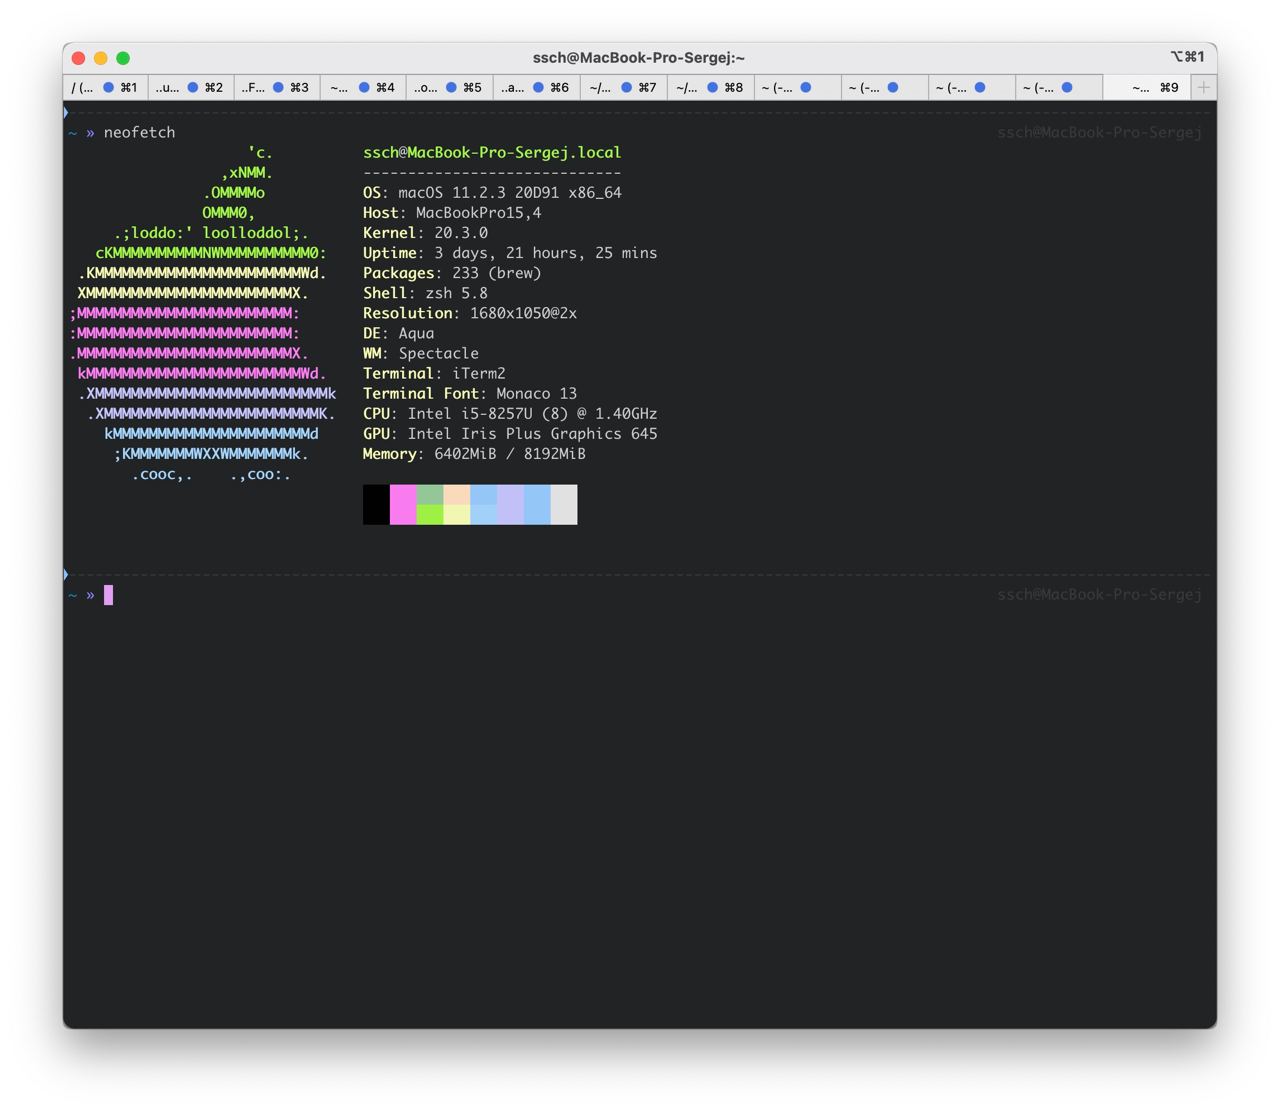Click the green zoom window button

pos(123,58)
